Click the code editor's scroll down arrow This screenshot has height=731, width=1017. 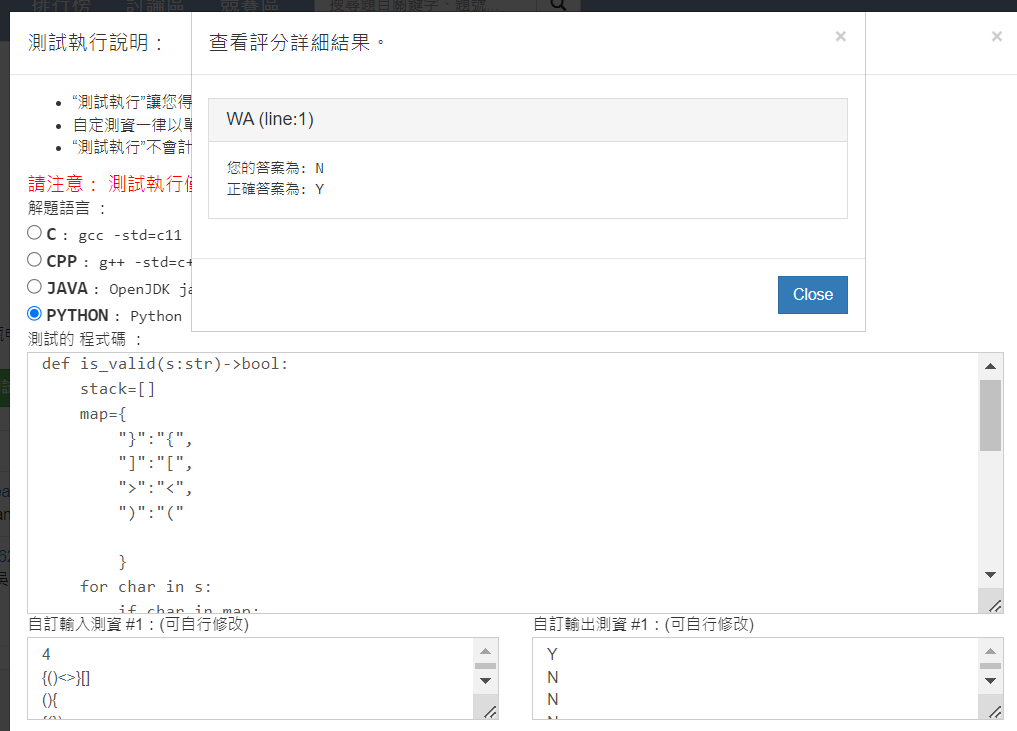pos(990,575)
